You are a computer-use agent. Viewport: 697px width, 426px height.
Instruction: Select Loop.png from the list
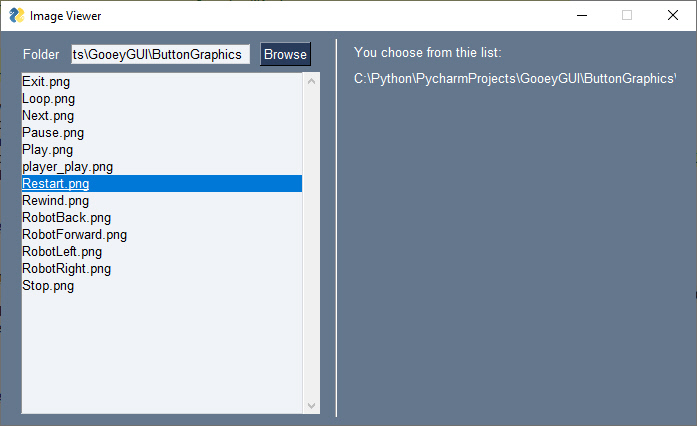pos(48,99)
